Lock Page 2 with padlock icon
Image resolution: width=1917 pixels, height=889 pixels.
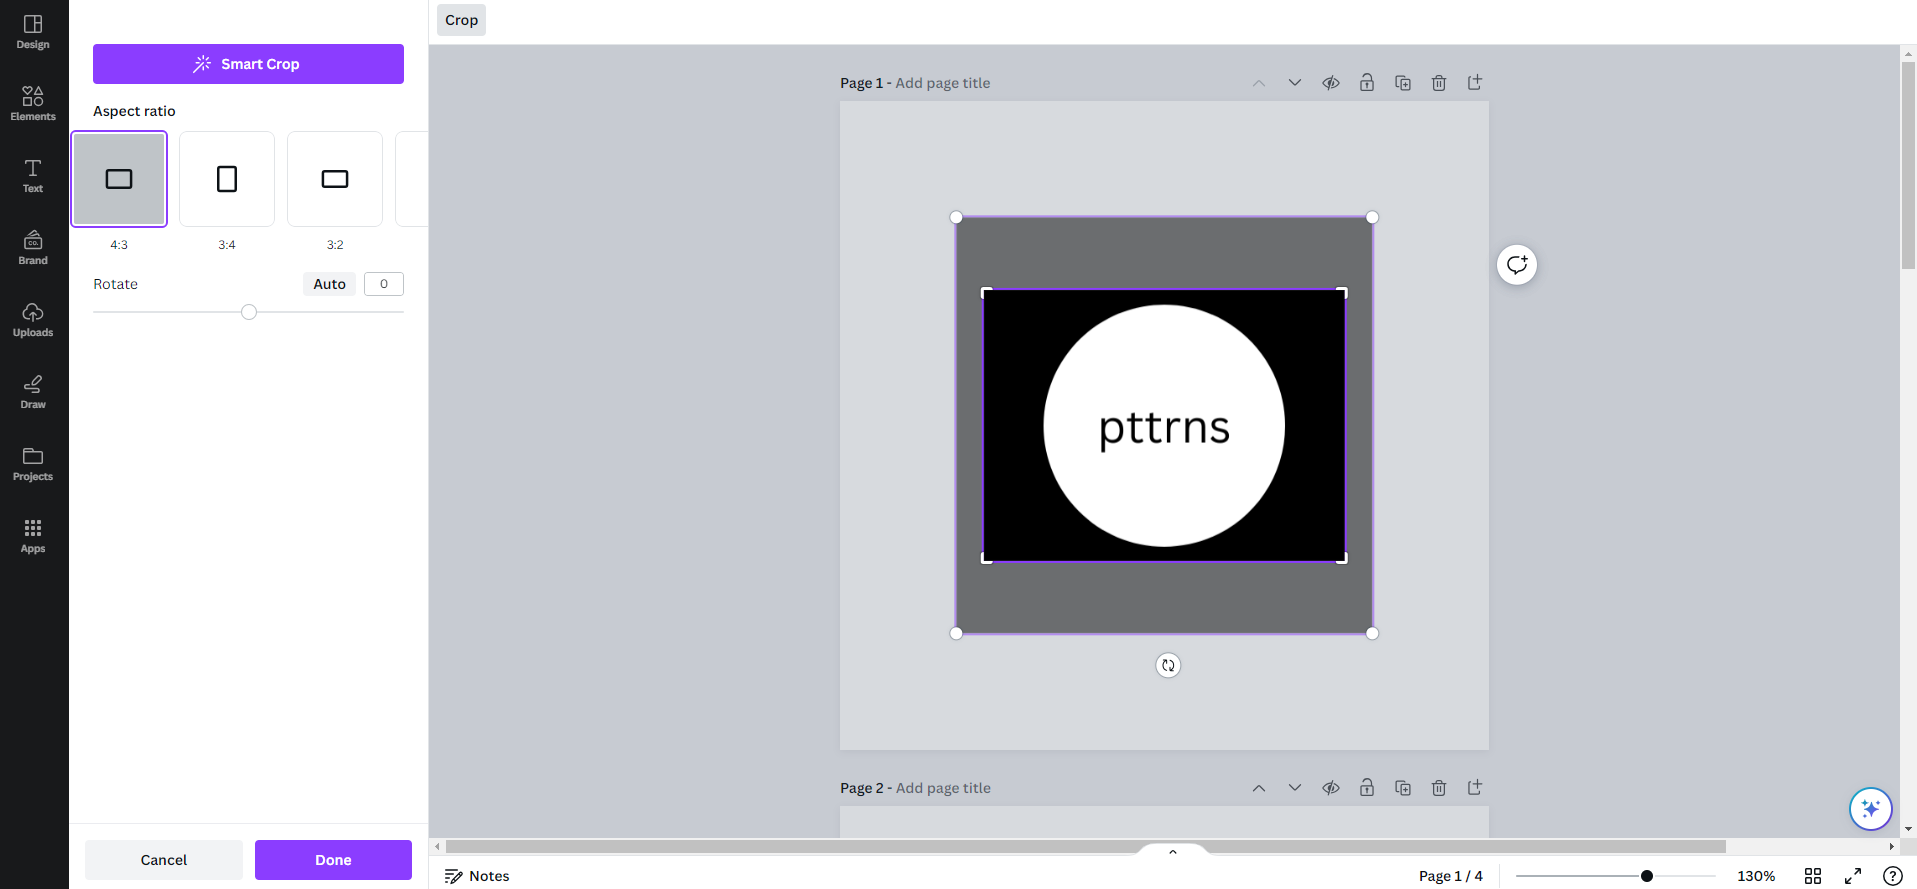coord(1367,788)
